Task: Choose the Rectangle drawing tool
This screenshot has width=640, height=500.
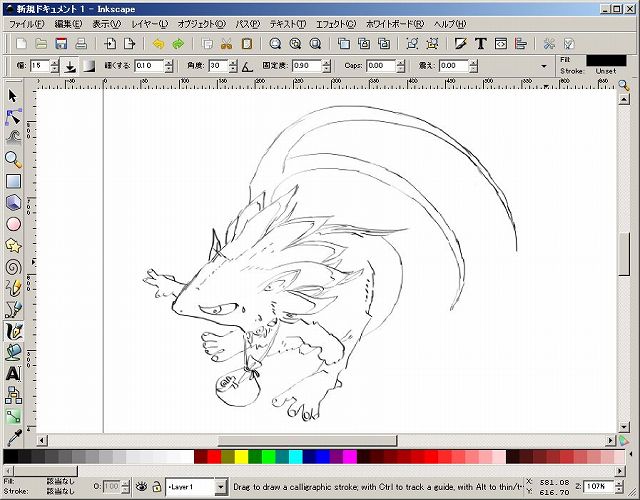Action: pyautogui.click(x=13, y=181)
